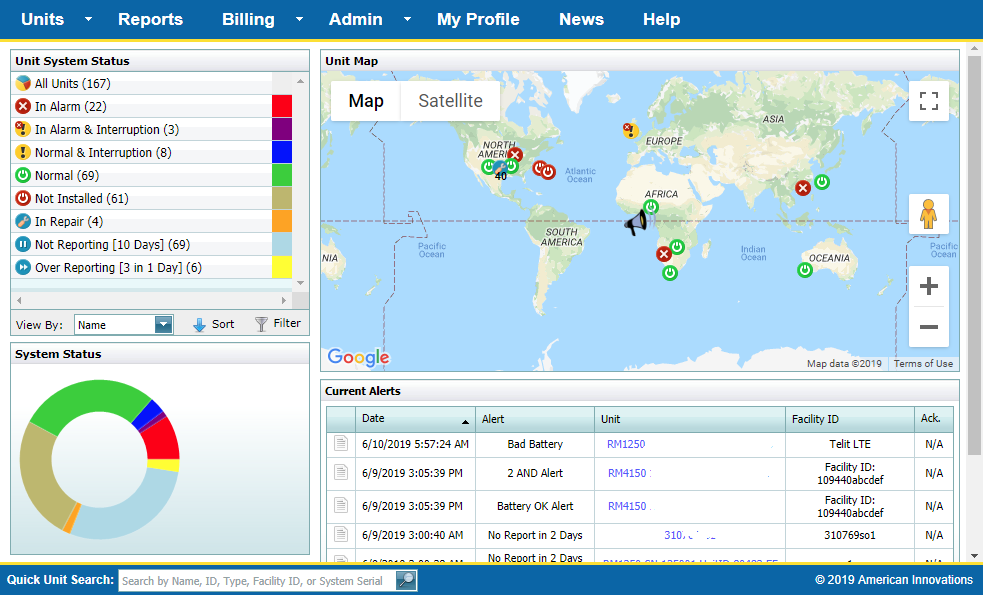This screenshot has width=983, height=595.
Task: Switch the map to Map view
Action: coord(366,101)
